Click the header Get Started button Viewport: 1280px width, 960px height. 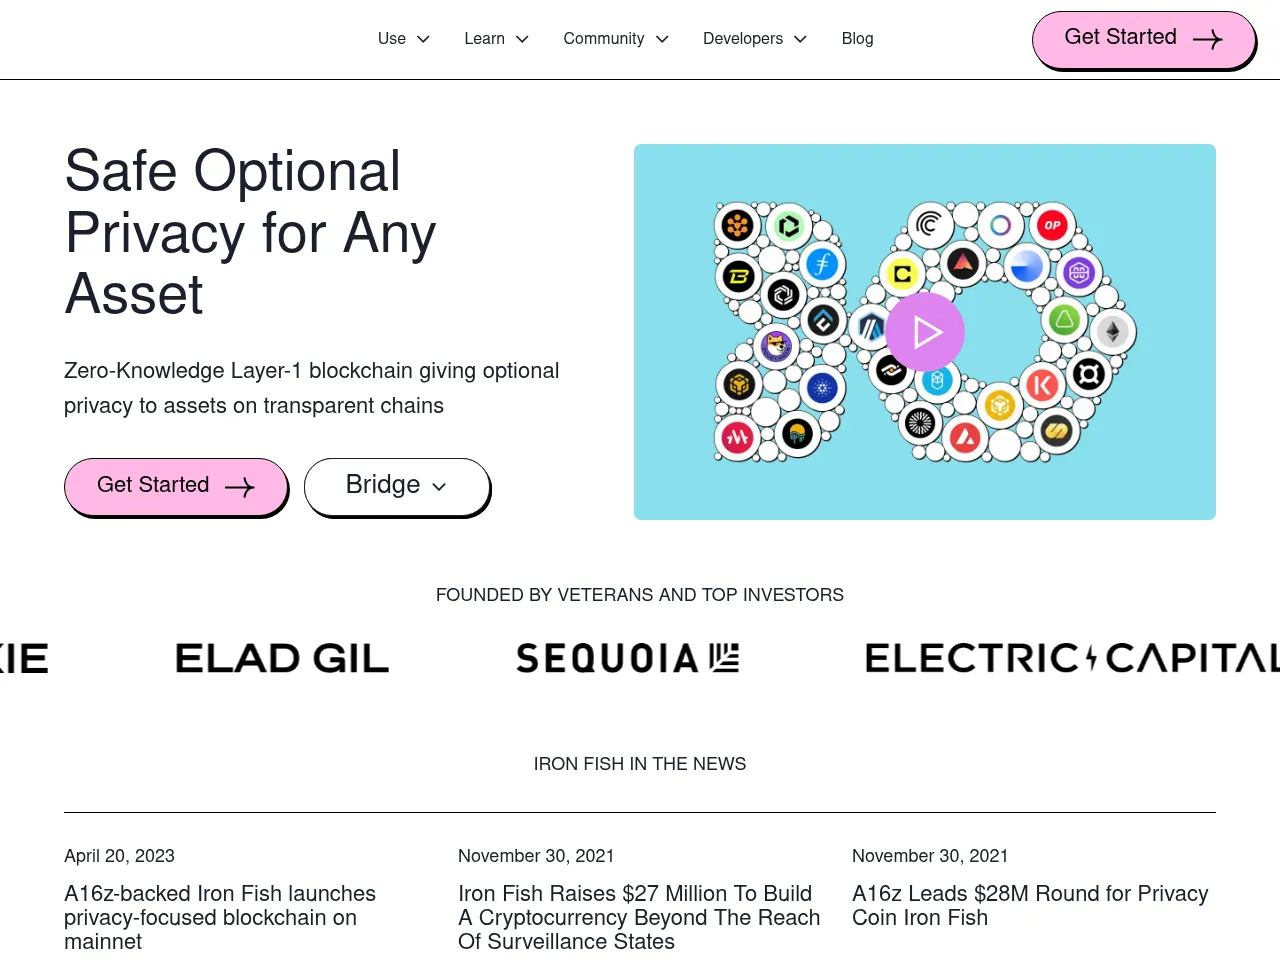[x=1143, y=39]
